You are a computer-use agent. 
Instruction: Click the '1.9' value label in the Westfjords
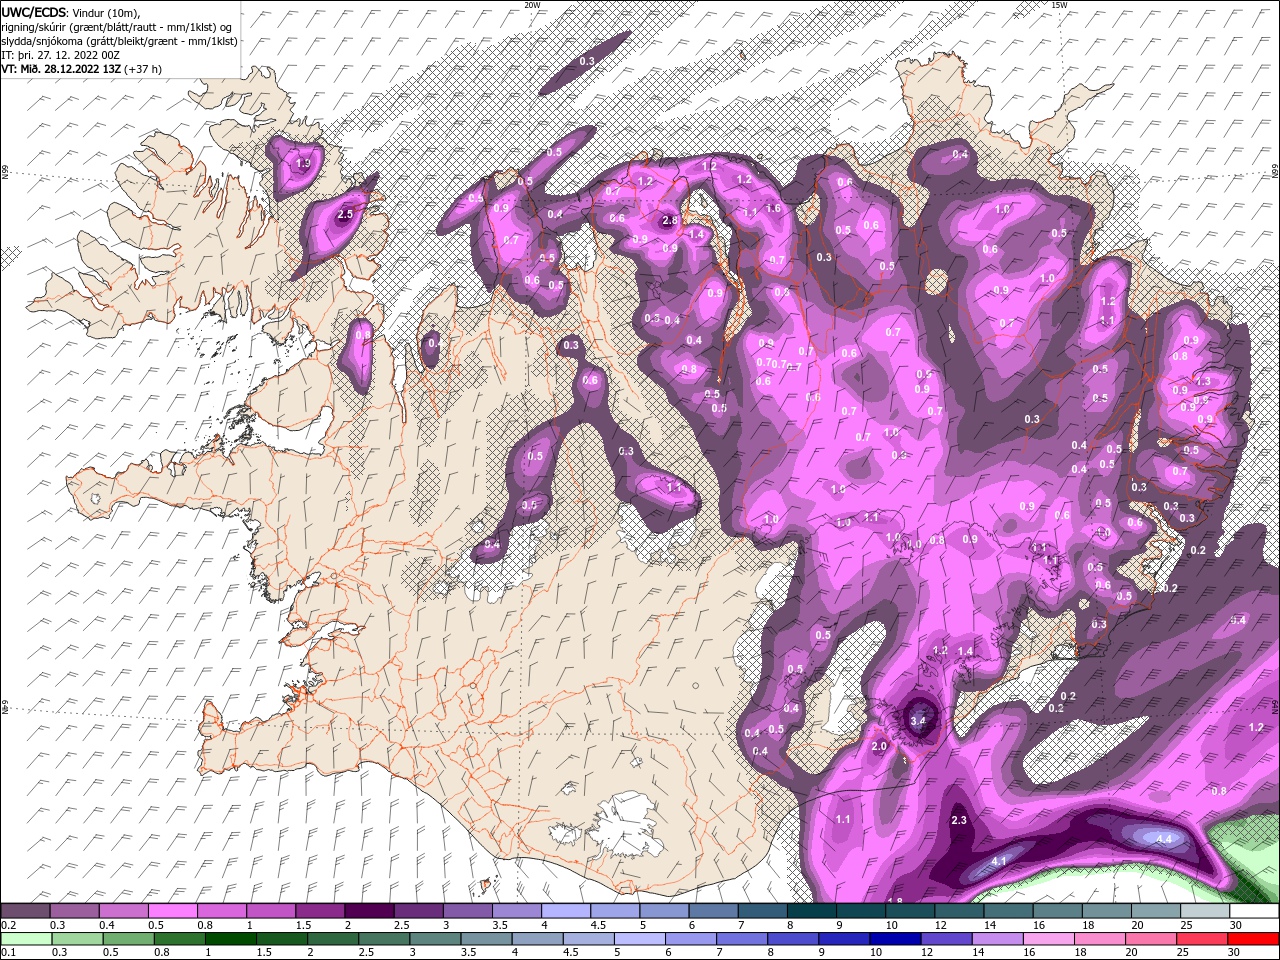pyautogui.click(x=303, y=162)
